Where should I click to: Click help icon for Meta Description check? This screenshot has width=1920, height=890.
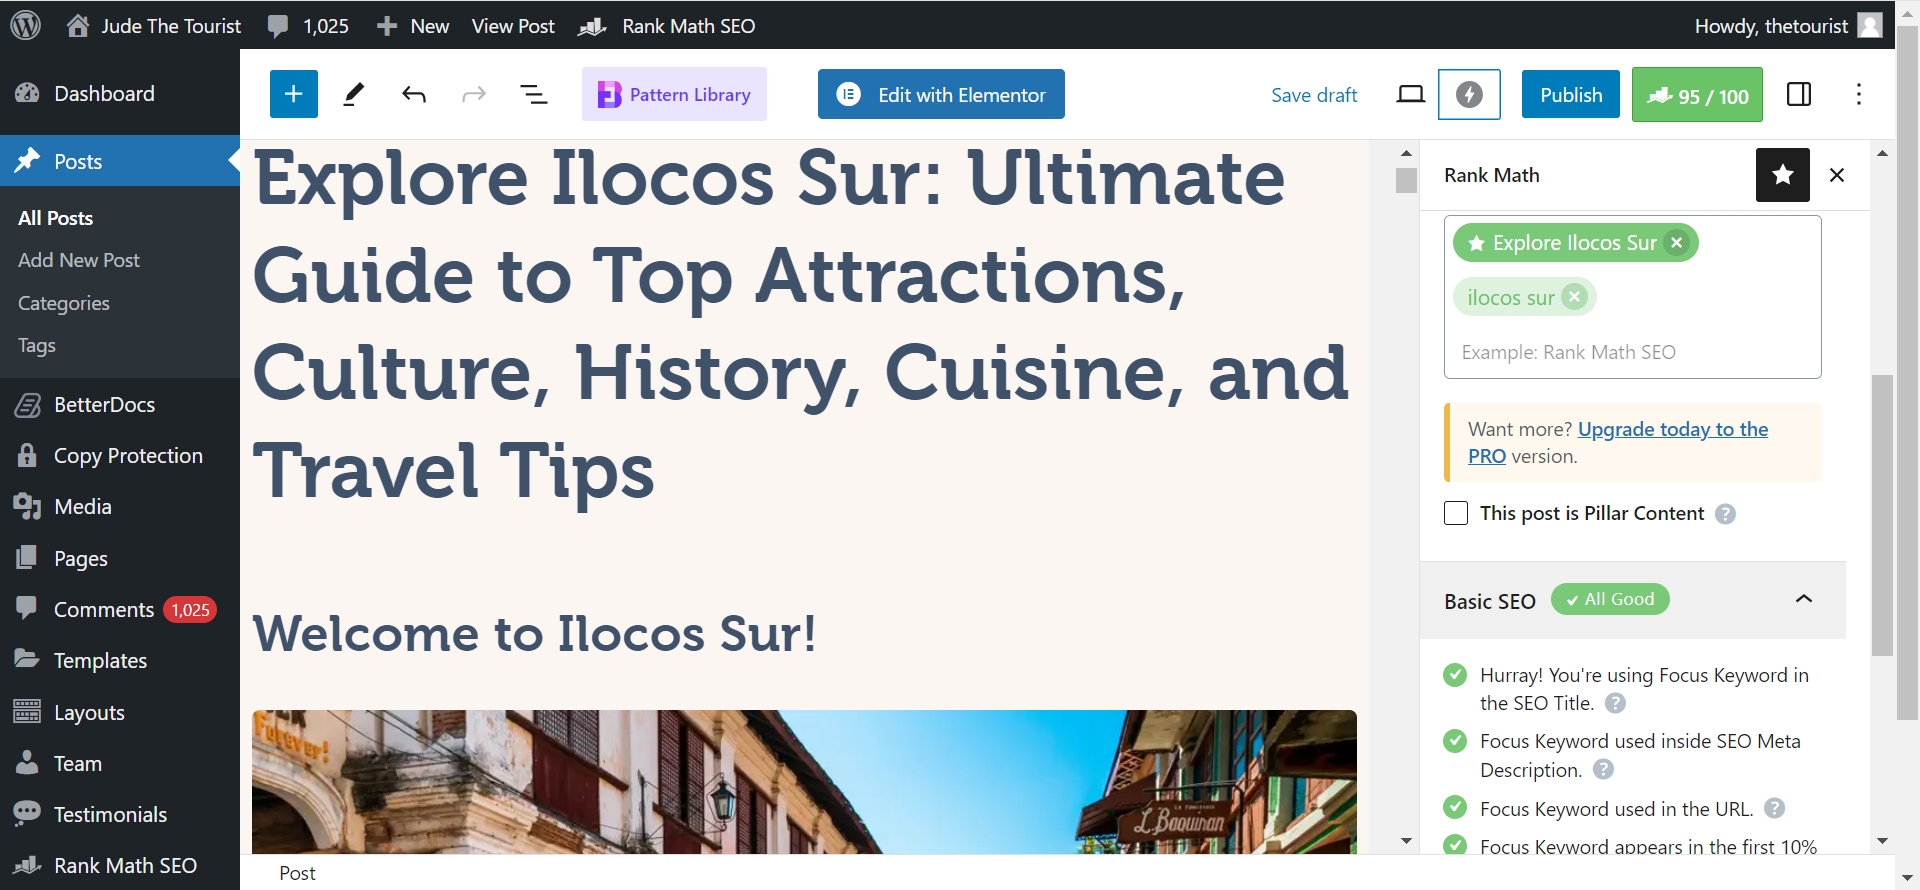pyautogui.click(x=1603, y=769)
